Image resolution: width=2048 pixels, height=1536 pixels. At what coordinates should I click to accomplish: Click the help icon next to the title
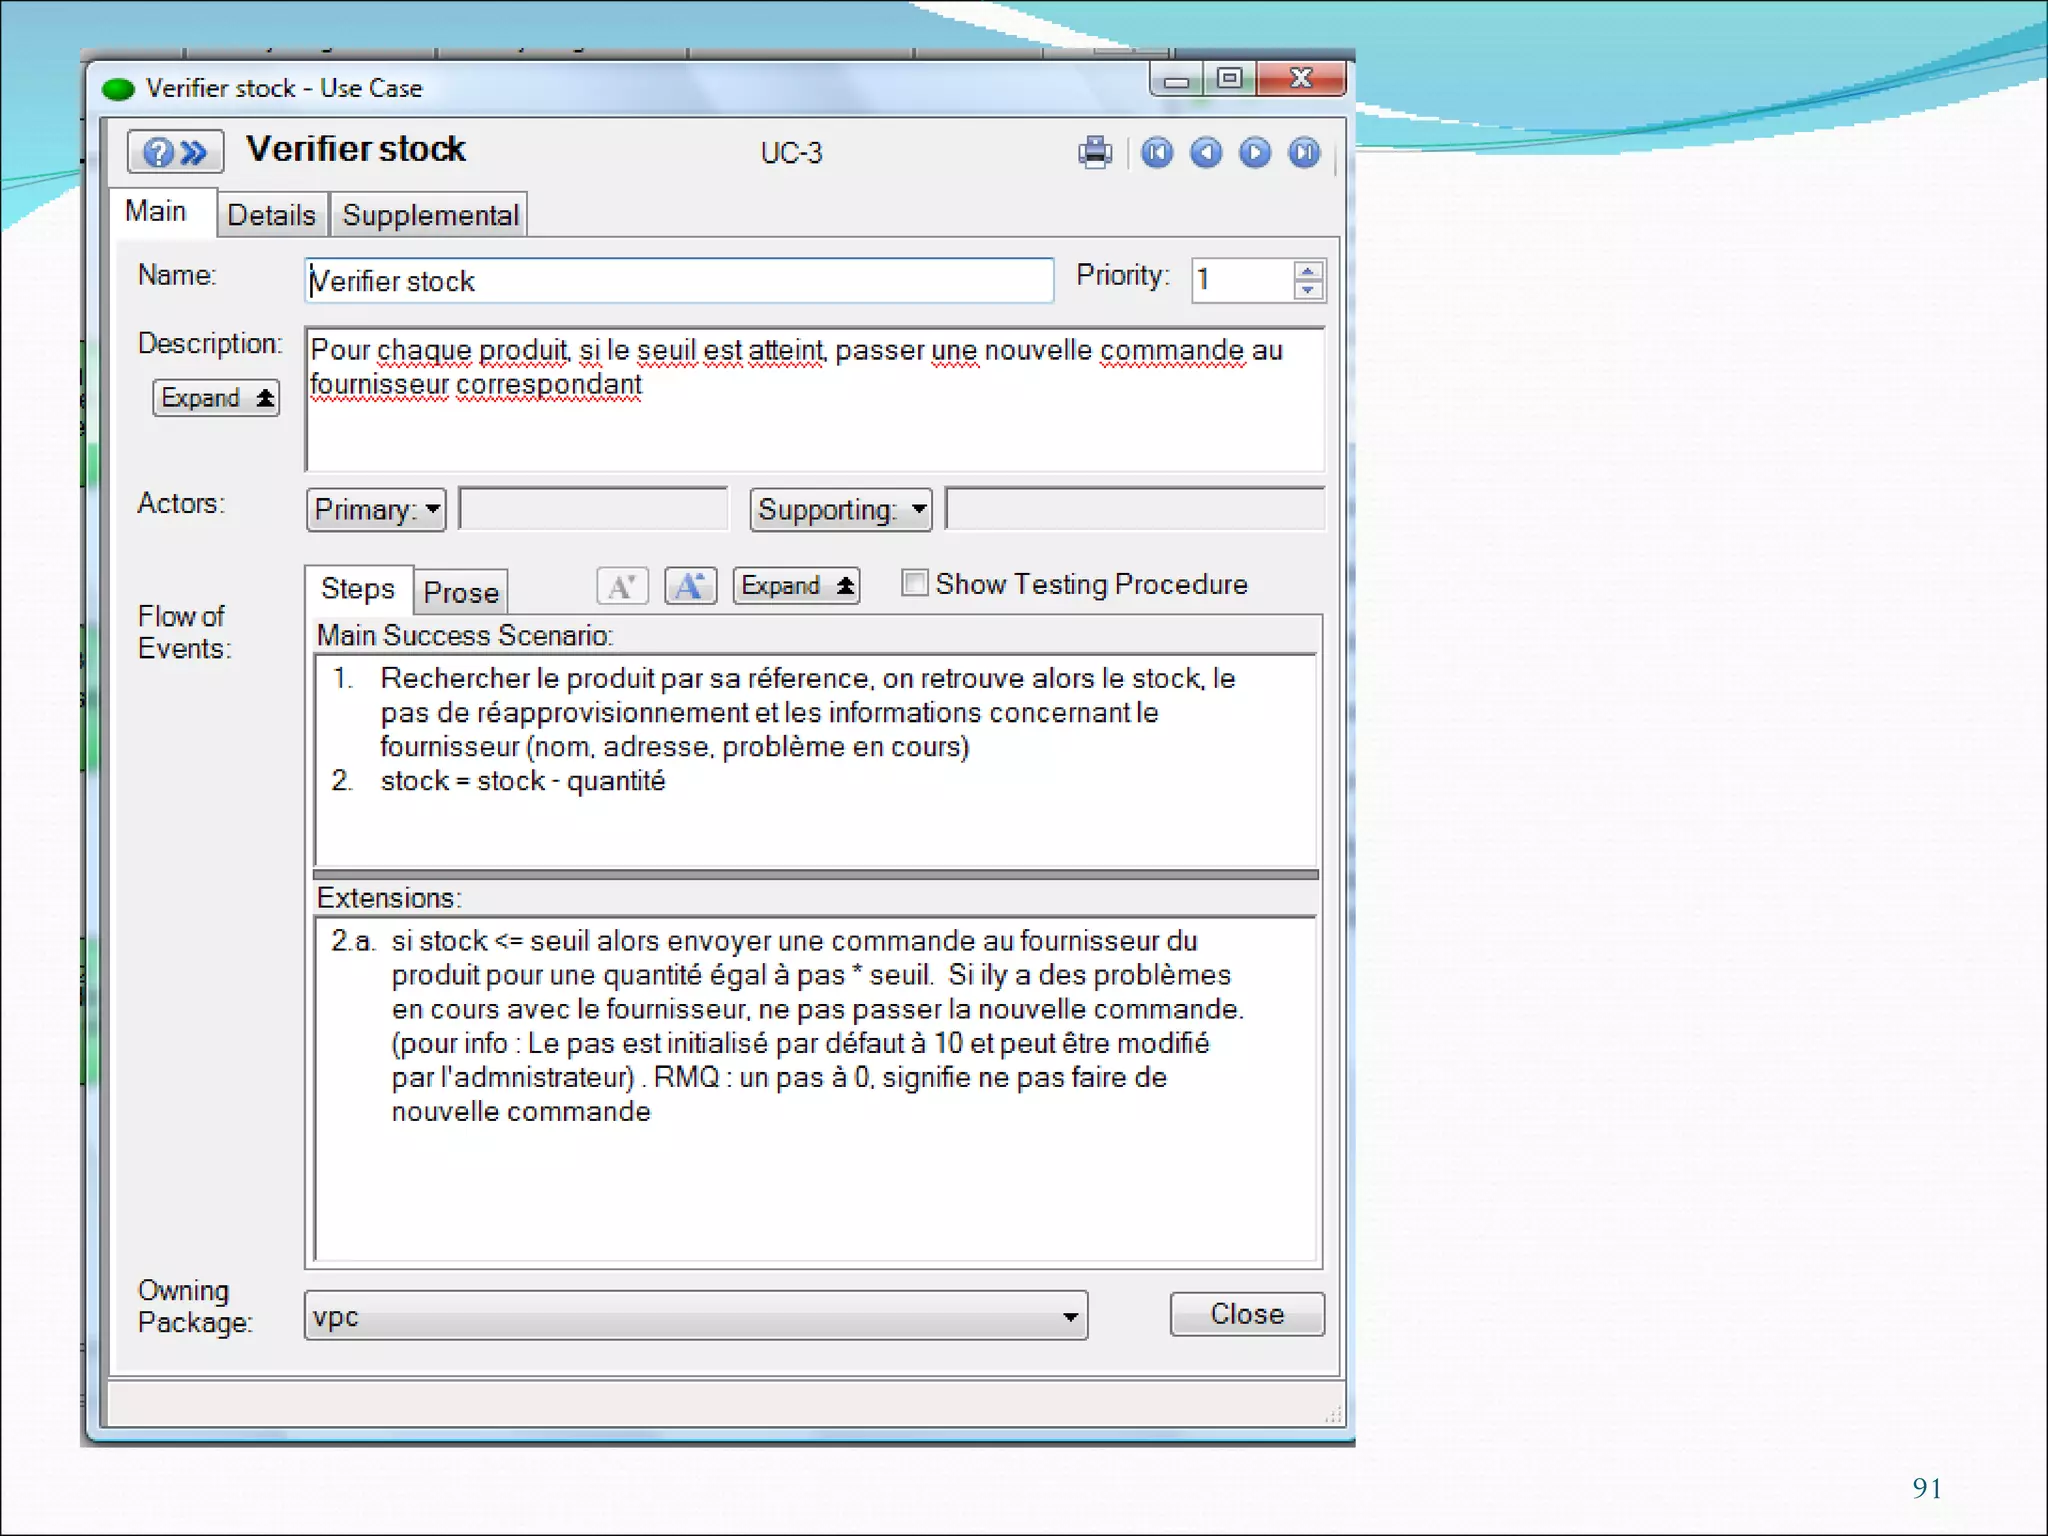159,153
